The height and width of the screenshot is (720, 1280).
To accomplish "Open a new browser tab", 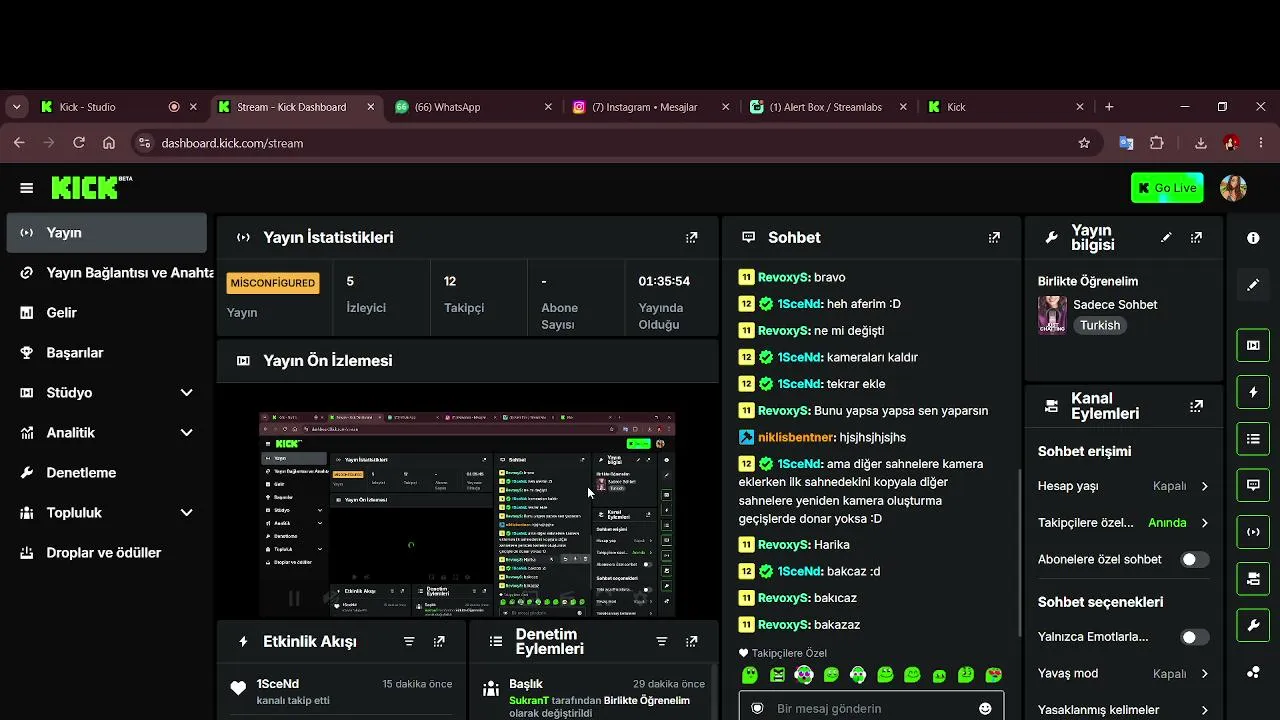I will click(x=1109, y=107).
